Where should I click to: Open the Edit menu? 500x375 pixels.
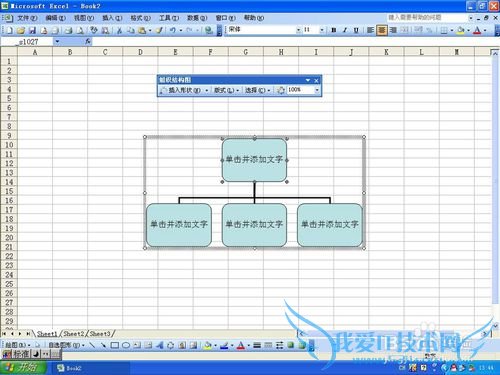pos(55,18)
